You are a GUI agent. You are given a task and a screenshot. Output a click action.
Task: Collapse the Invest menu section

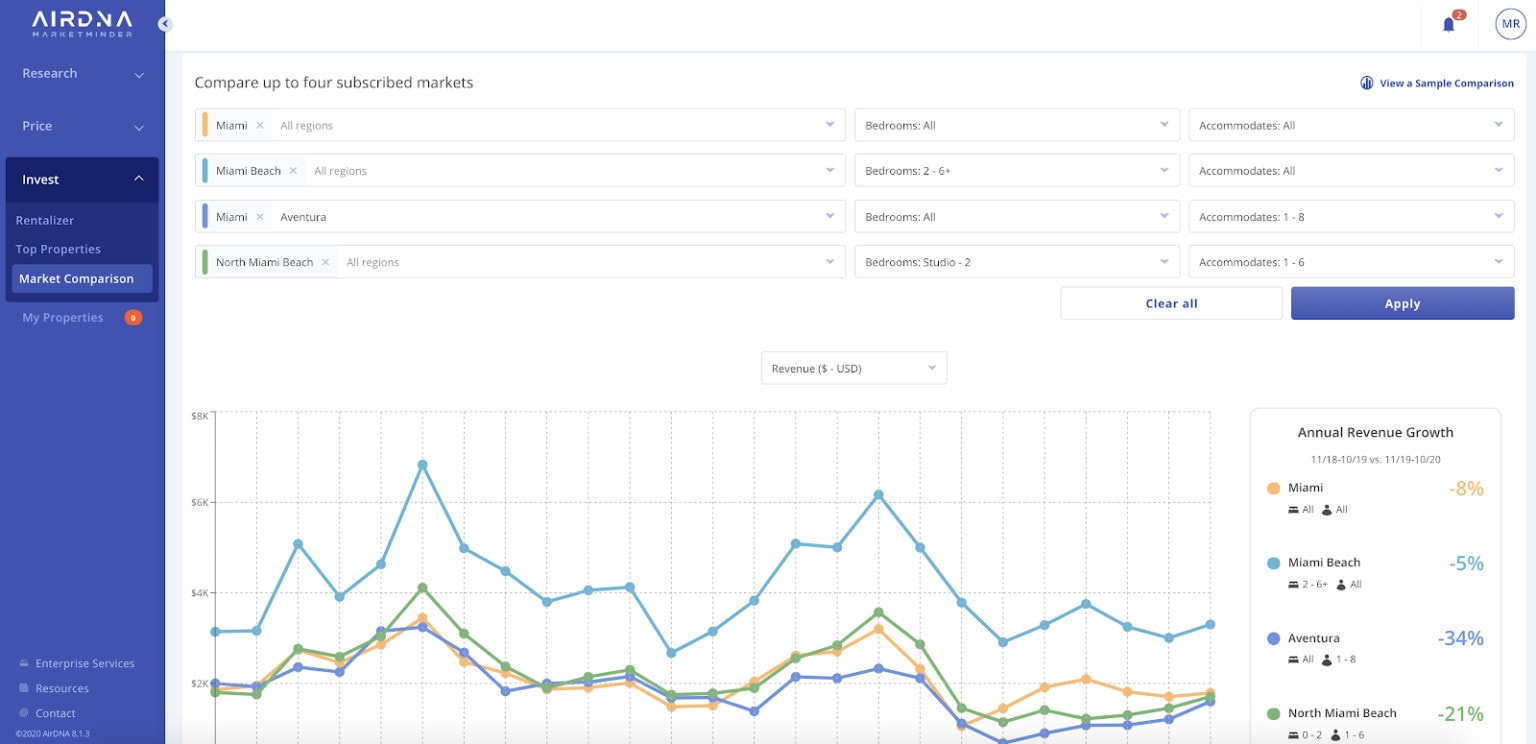pos(82,180)
